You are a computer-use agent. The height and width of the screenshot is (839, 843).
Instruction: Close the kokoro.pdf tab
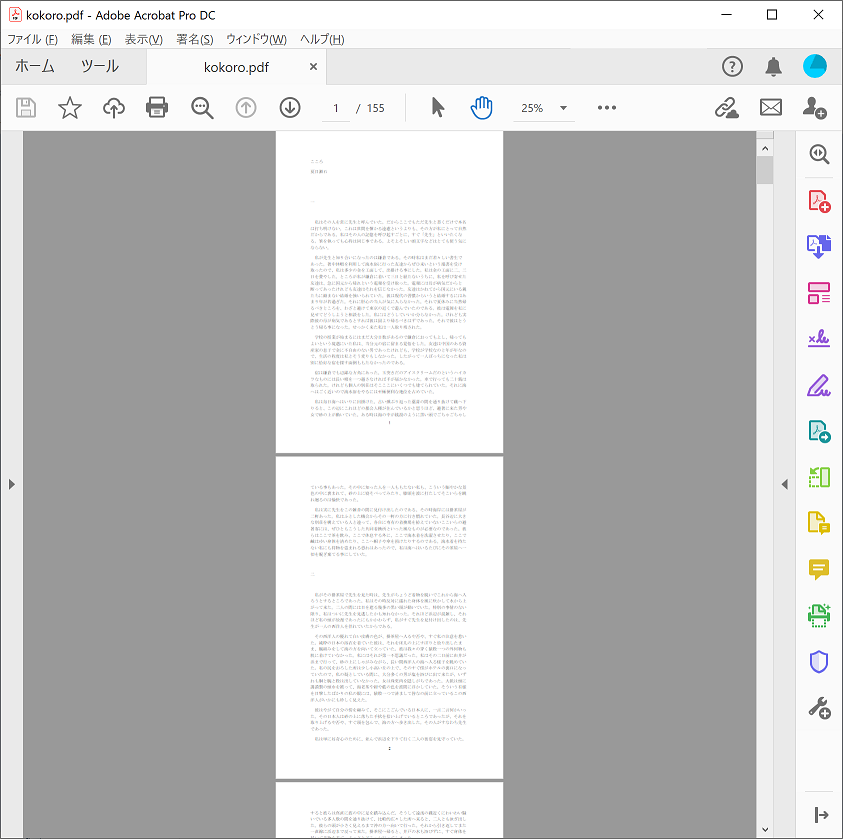[313, 67]
